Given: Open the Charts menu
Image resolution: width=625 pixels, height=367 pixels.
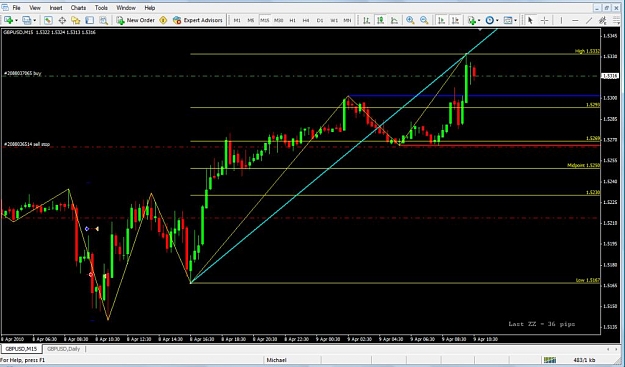Looking at the screenshot, I should (x=78, y=8).
